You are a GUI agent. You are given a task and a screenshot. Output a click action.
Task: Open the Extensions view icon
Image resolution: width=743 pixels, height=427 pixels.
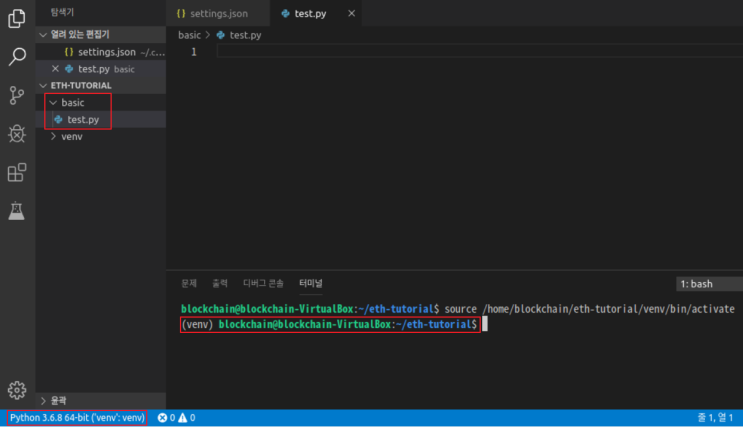(x=17, y=172)
